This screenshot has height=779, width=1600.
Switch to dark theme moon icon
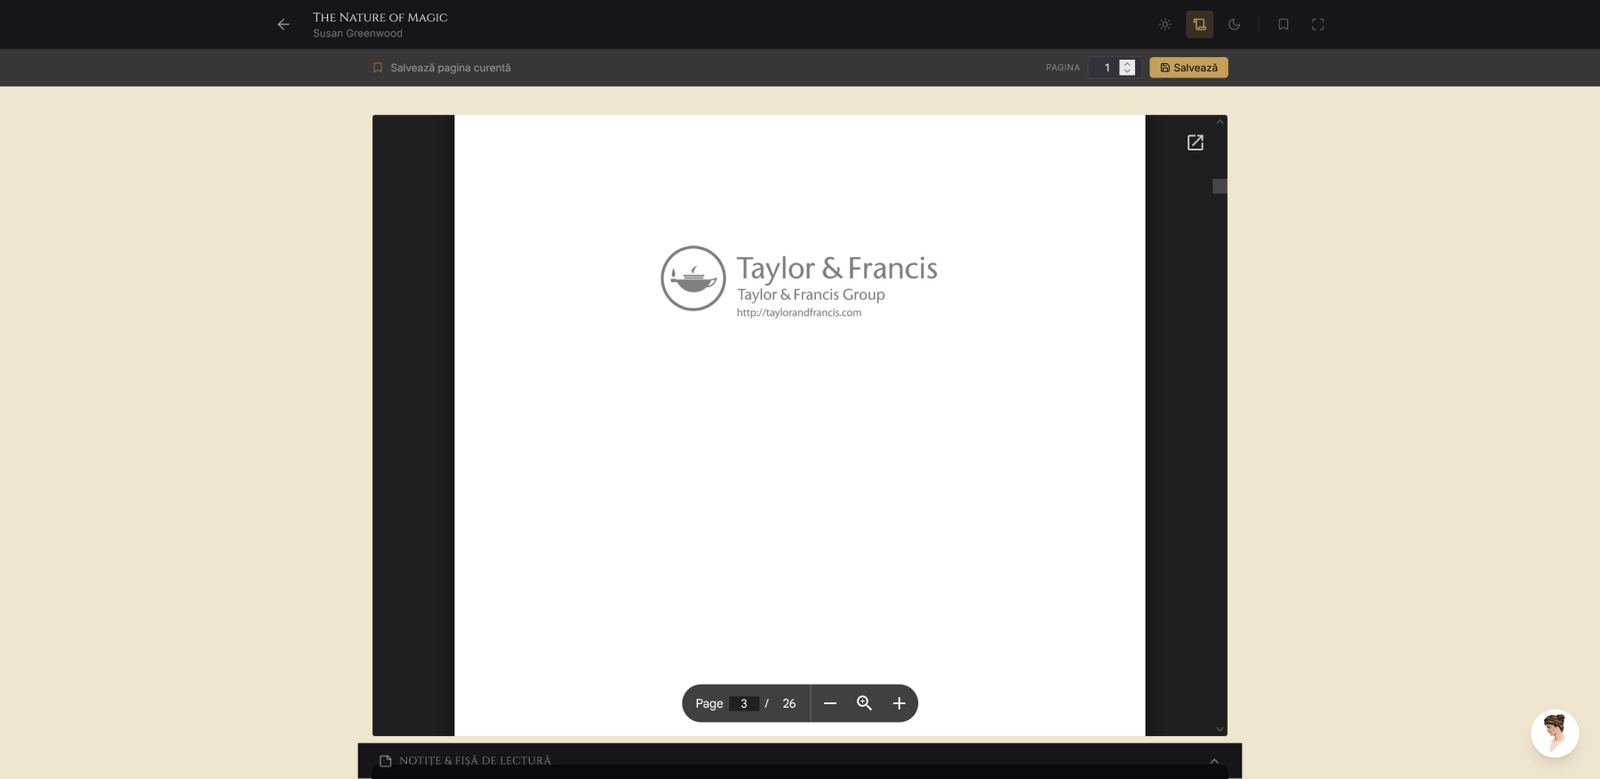pos(1234,24)
